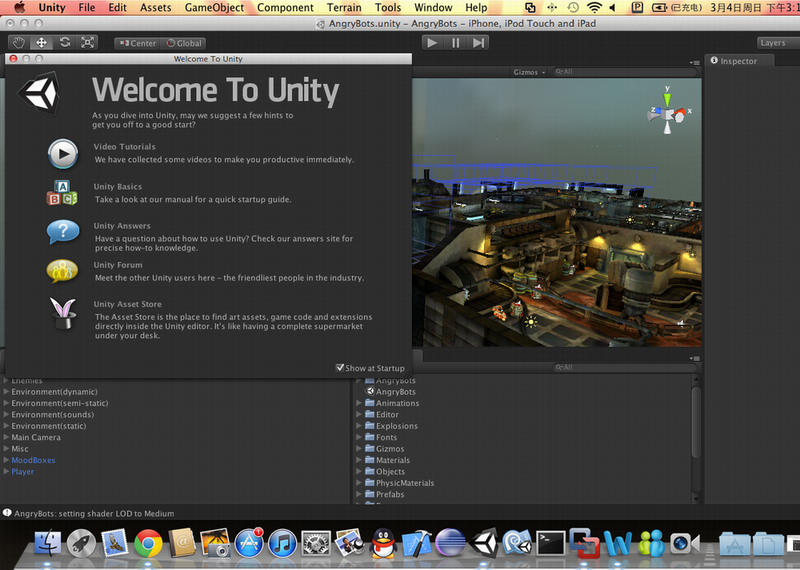Click the Unity Asset Store heading link
800x570 pixels.
tap(128, 304)
